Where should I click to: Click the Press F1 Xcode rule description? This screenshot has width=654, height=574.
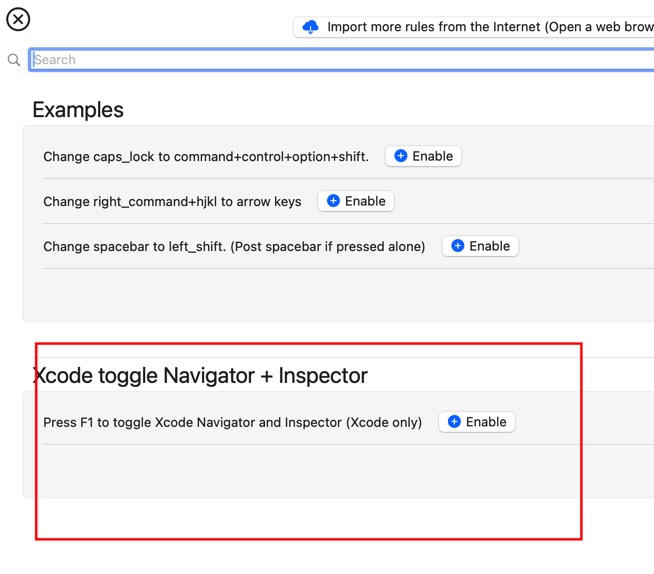pos(232,423)
